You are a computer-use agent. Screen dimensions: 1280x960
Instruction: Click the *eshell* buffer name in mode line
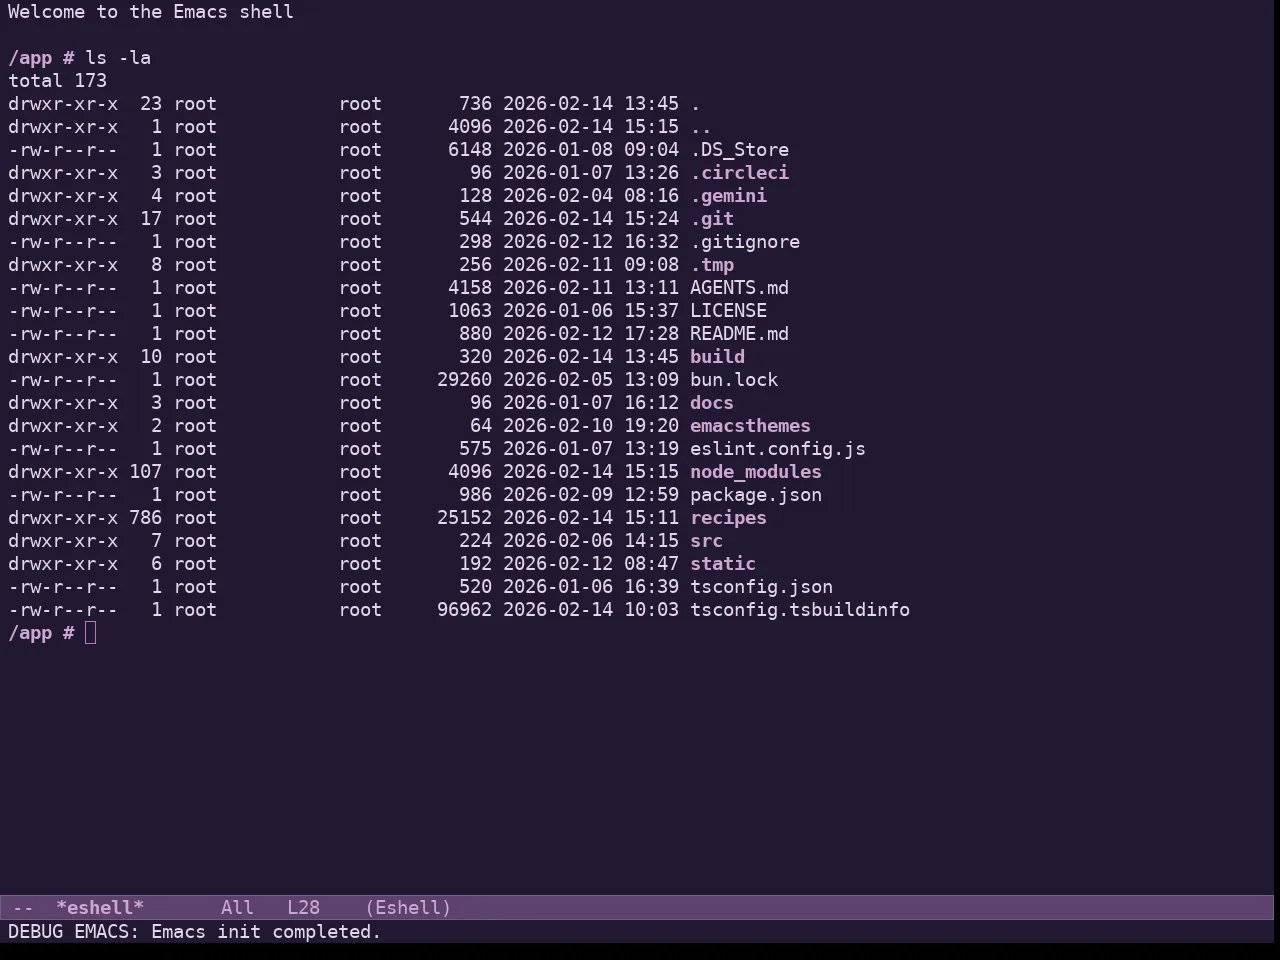(x=100, y=908)
